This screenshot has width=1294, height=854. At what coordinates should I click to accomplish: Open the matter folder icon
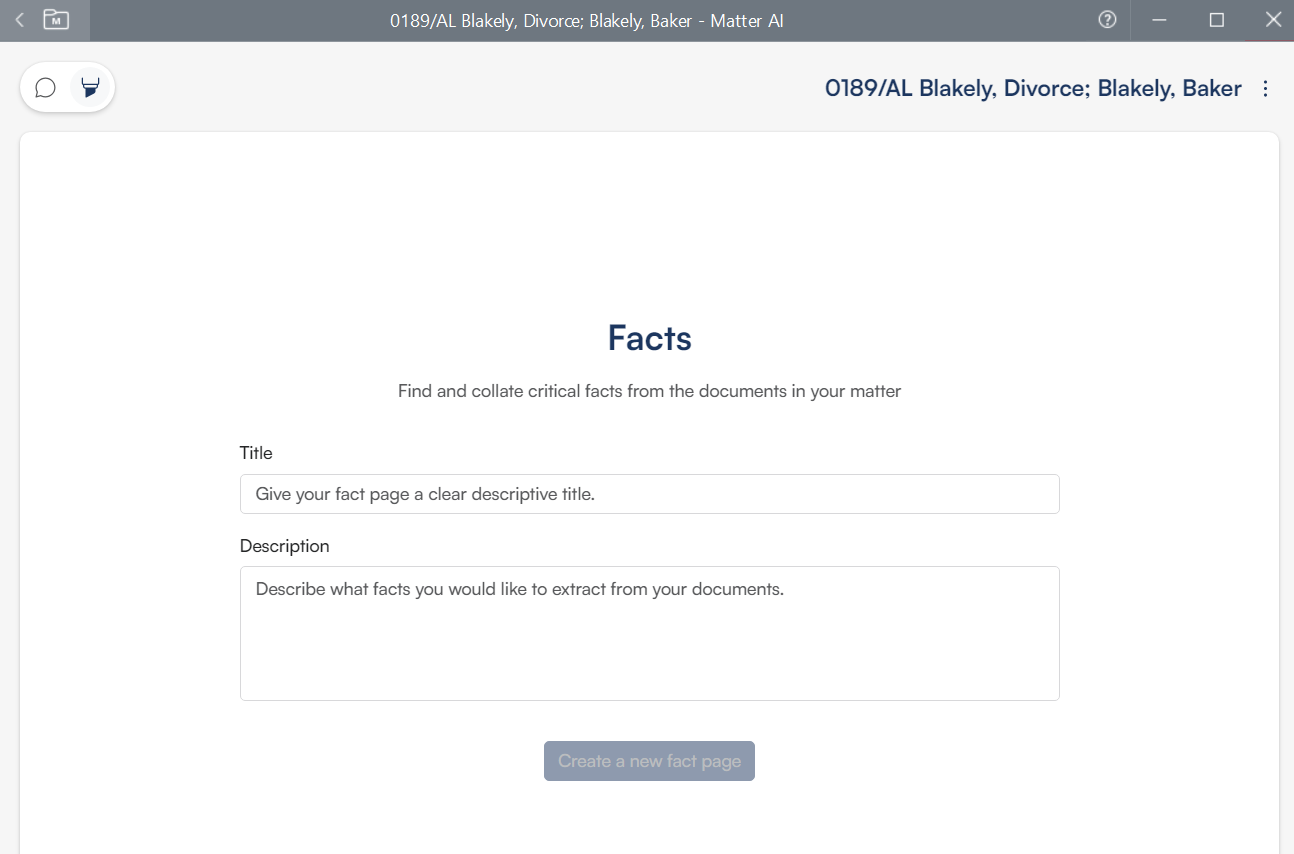point(56,20)
